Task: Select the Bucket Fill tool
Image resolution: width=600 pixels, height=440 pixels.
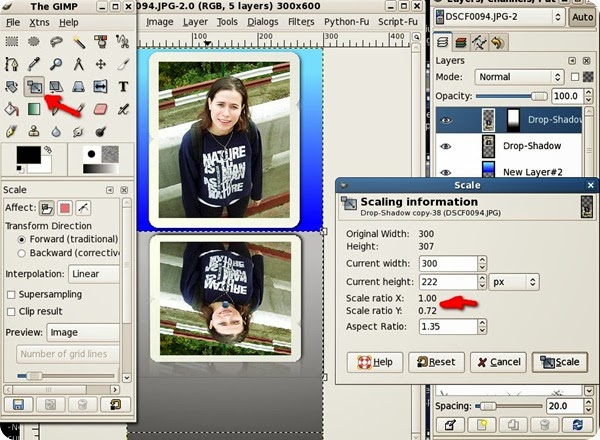Action: 11,109
